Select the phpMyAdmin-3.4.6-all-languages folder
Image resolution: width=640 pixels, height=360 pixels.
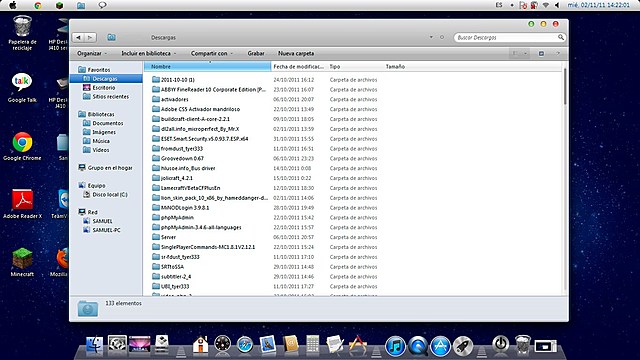click(201, 227)
